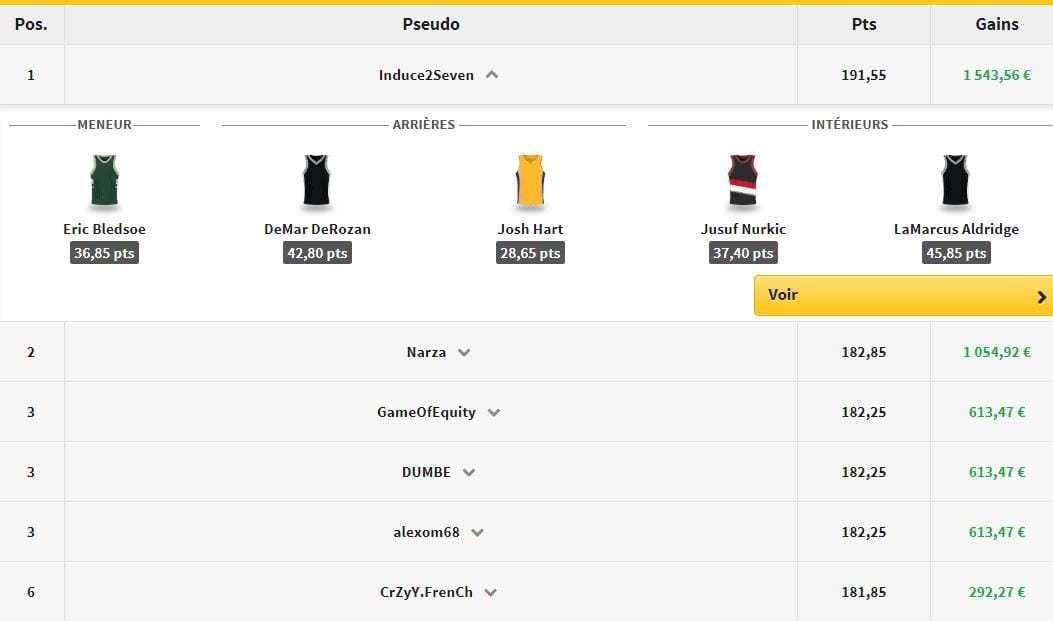Click LaMarcus Aldridge's 45,85 pts badge
Viewport: 1053px width, 621px height.
[x=956, y=253]
